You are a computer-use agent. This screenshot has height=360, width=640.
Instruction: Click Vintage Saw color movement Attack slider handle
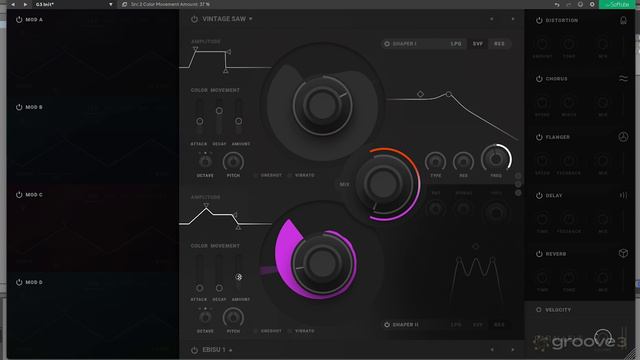pyautogui.click(x=200, y=121)
